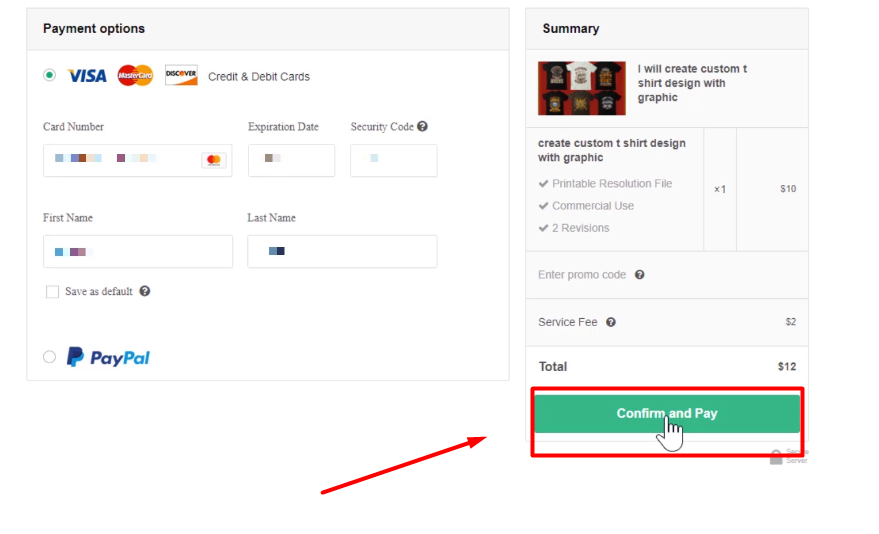Click the Service Fee help icon
The width and height of the screenshot is (879, 534).
point(611,322)
